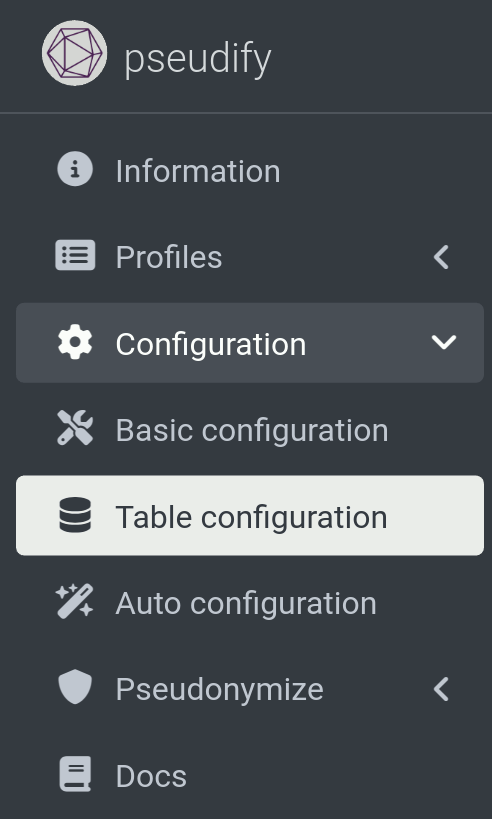
Task: Expand the Pseudonymize submenu chevron
Action: pos(442,689)
